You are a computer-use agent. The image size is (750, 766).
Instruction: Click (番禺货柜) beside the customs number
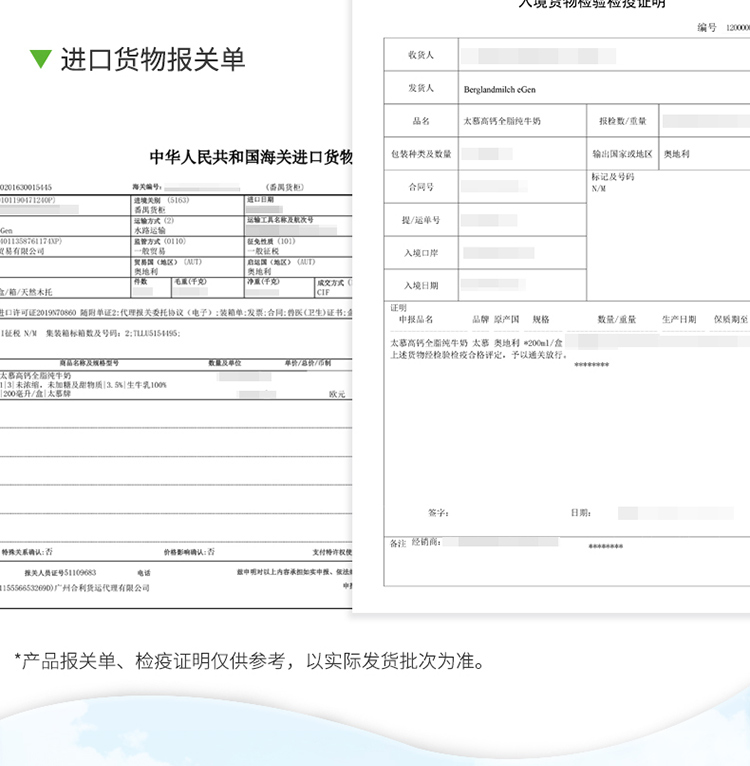coord(285,187)
